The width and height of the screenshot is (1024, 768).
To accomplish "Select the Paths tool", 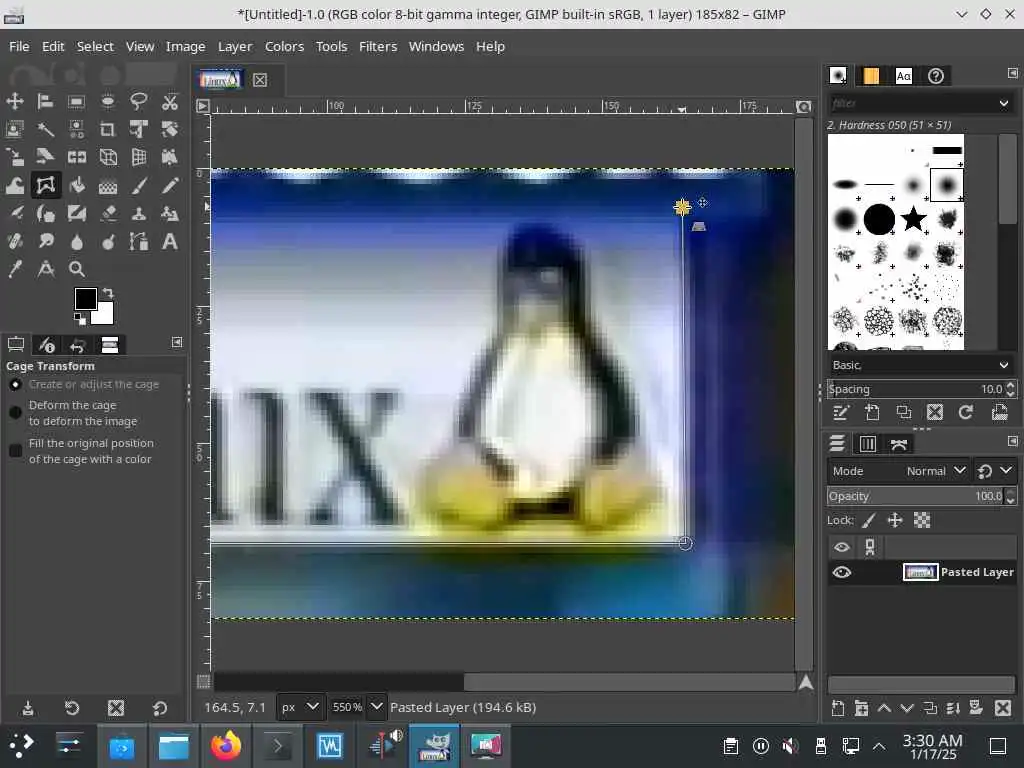I will 138,242.
